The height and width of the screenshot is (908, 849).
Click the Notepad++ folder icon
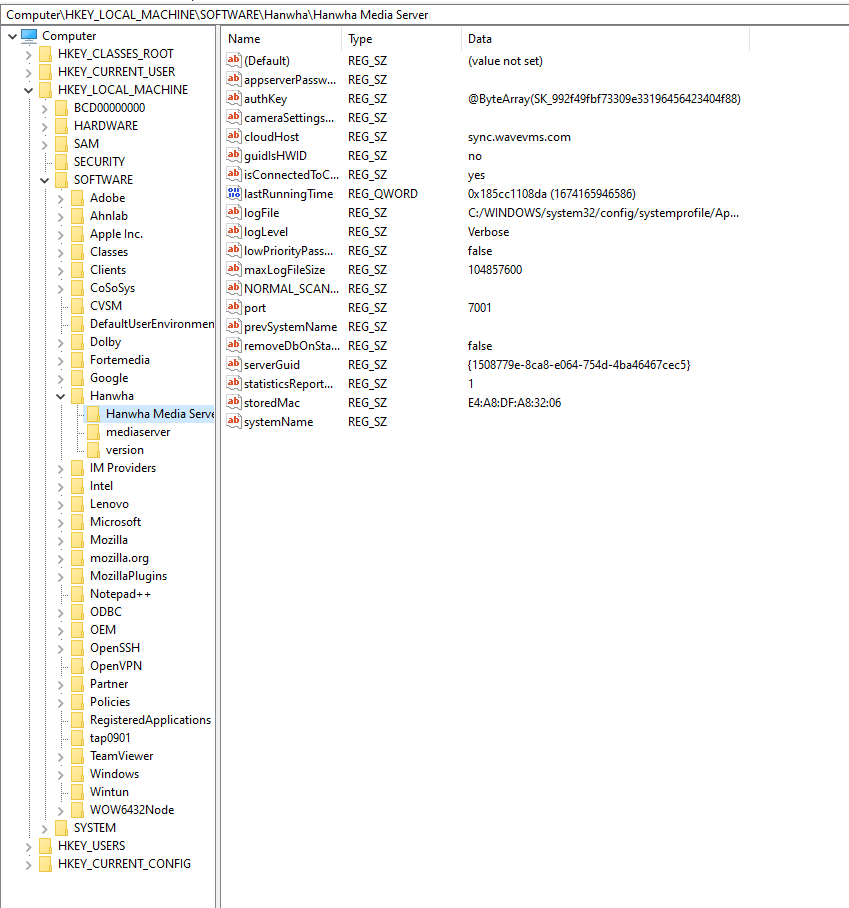click(x=77, y=594)
